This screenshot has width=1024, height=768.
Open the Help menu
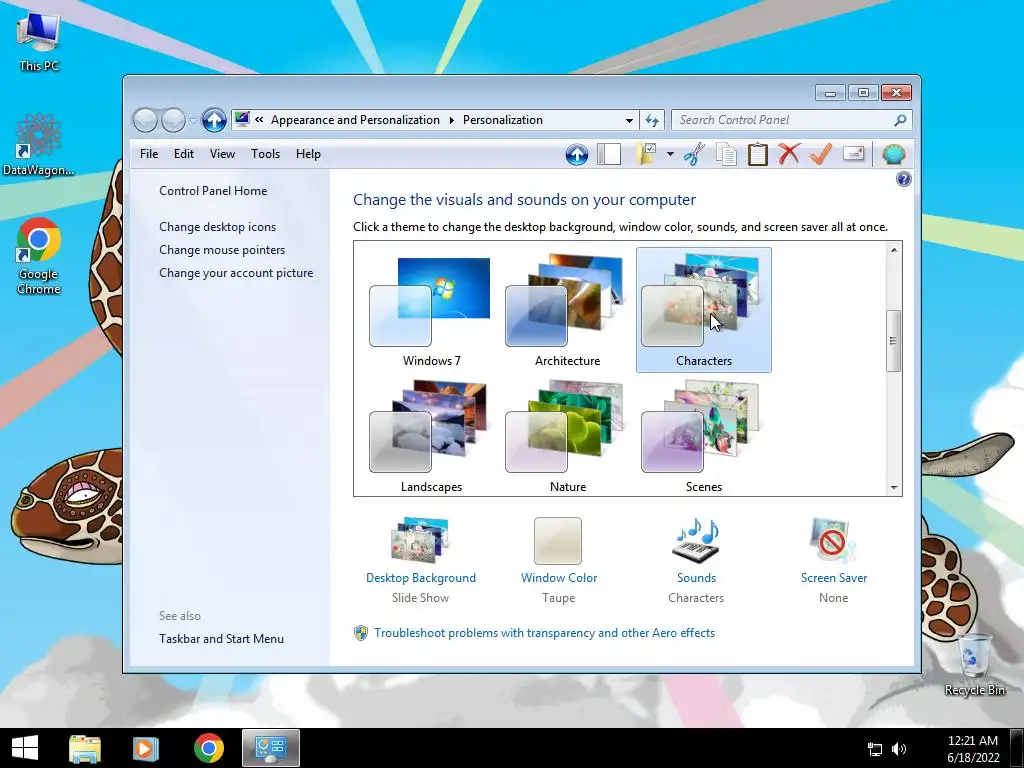tap(308, 154)
